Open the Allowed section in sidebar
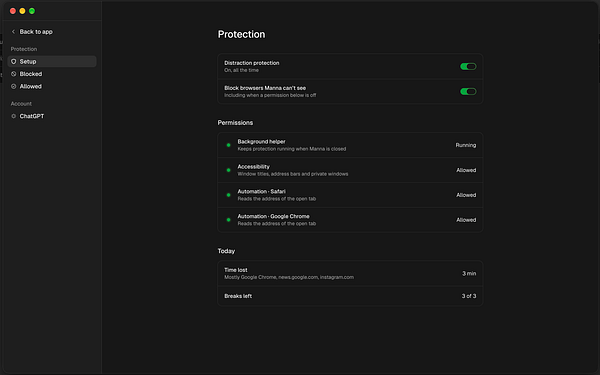The width and height of the screenshot is (600, 375). pos(52,86)
